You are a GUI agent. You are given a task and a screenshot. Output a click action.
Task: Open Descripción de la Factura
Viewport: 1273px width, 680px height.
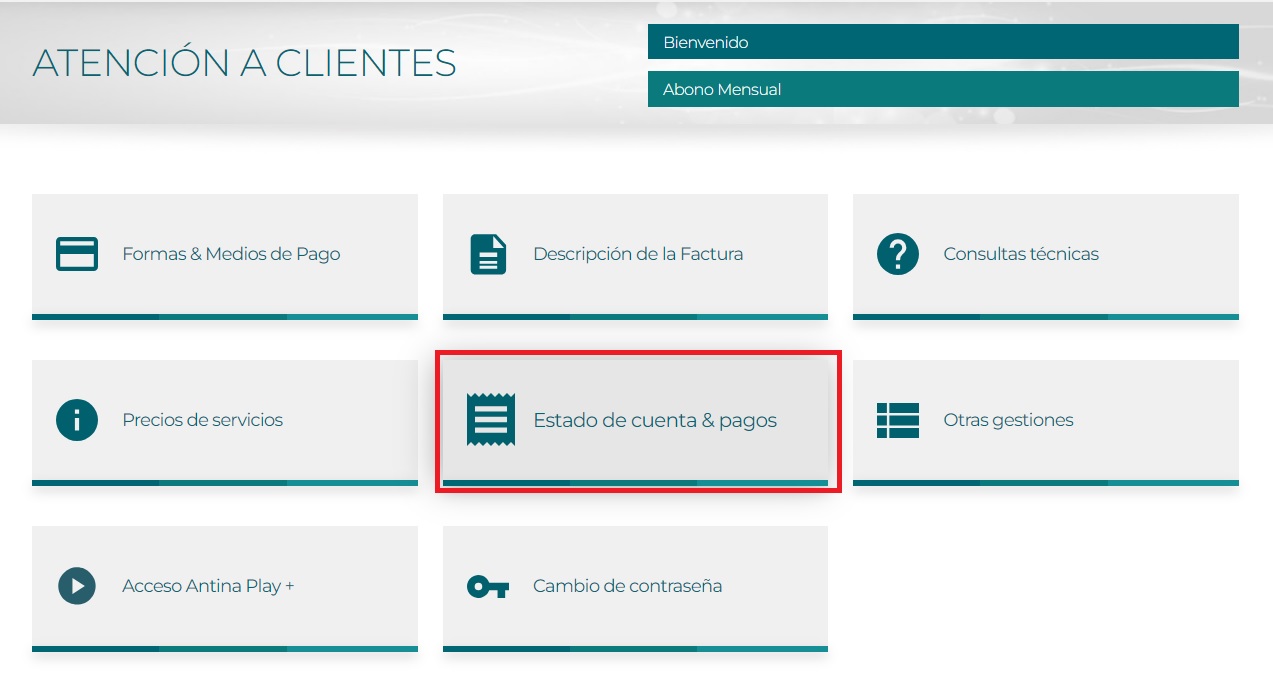pyautogui.click(x=638, y=254)
